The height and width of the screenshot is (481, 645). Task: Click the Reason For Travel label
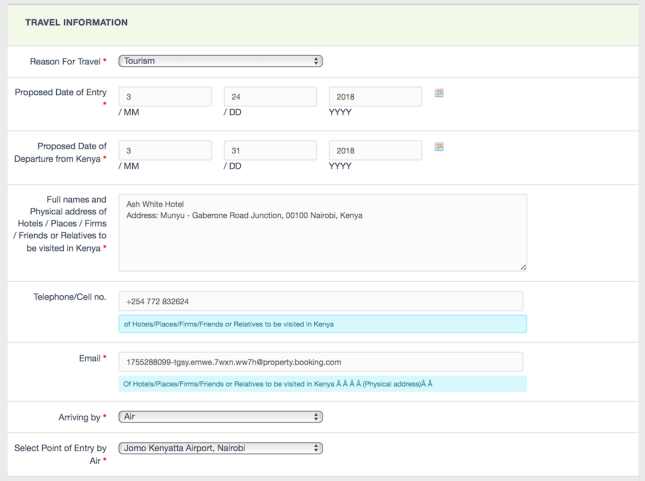point(65,61)
